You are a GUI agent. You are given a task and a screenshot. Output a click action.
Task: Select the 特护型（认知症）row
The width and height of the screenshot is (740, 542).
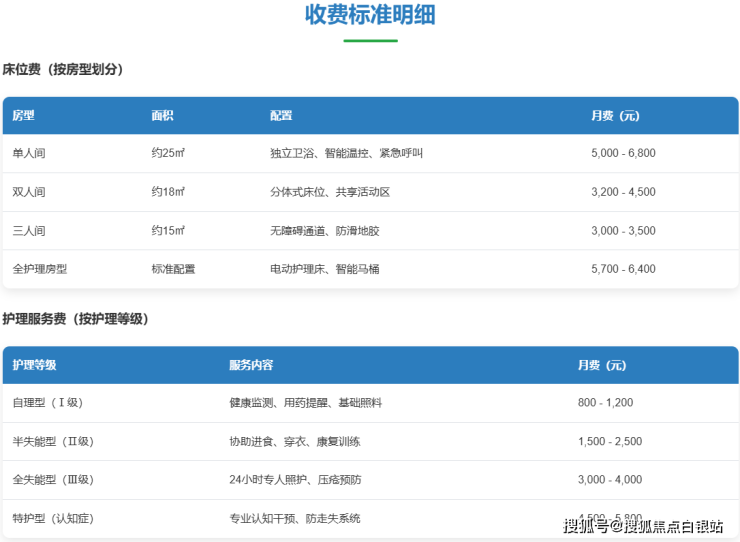coord(52,518)
